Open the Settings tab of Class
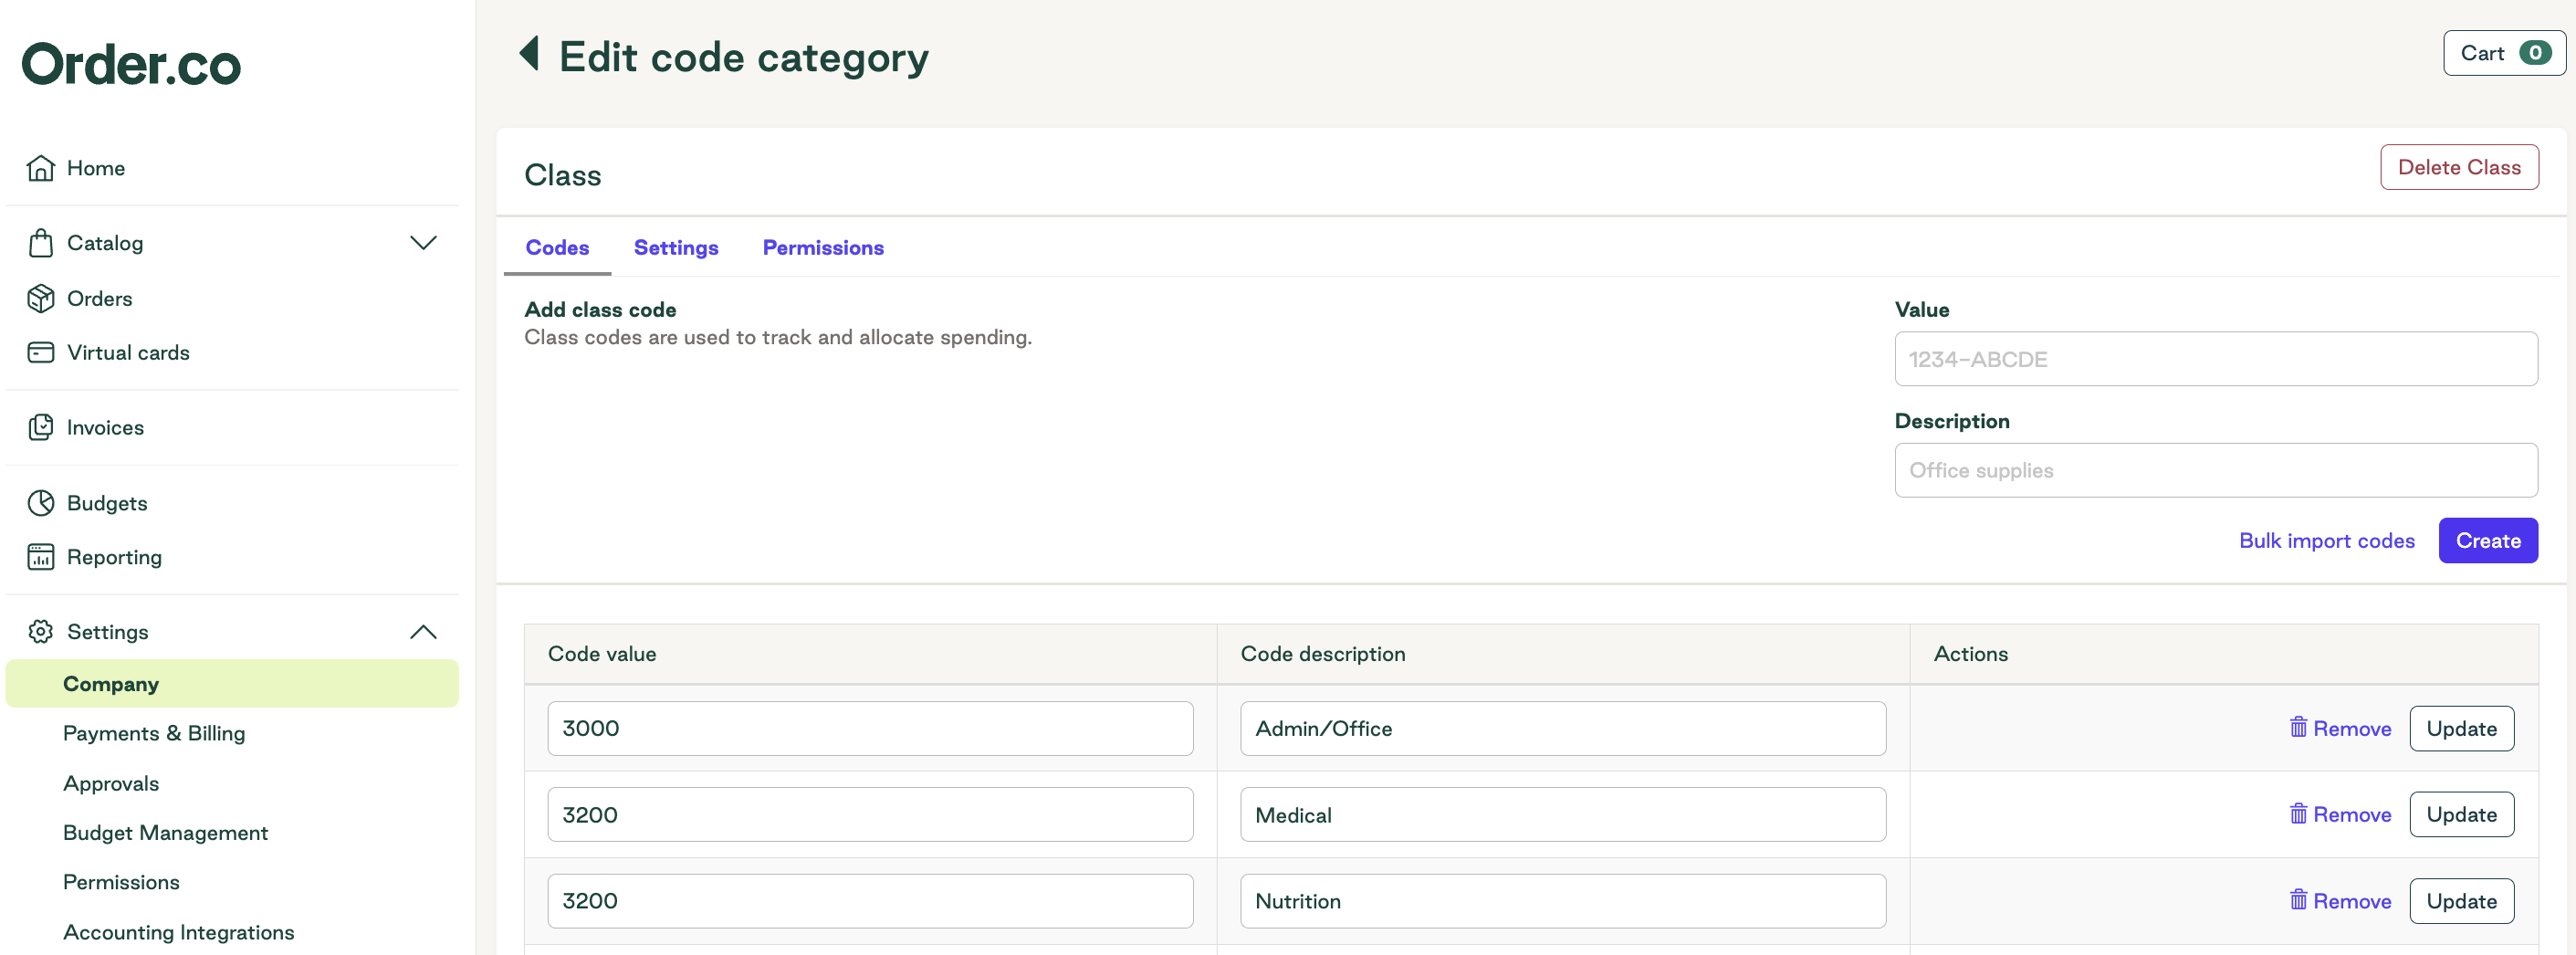The image size is (2576, 955). click(676, 248)
